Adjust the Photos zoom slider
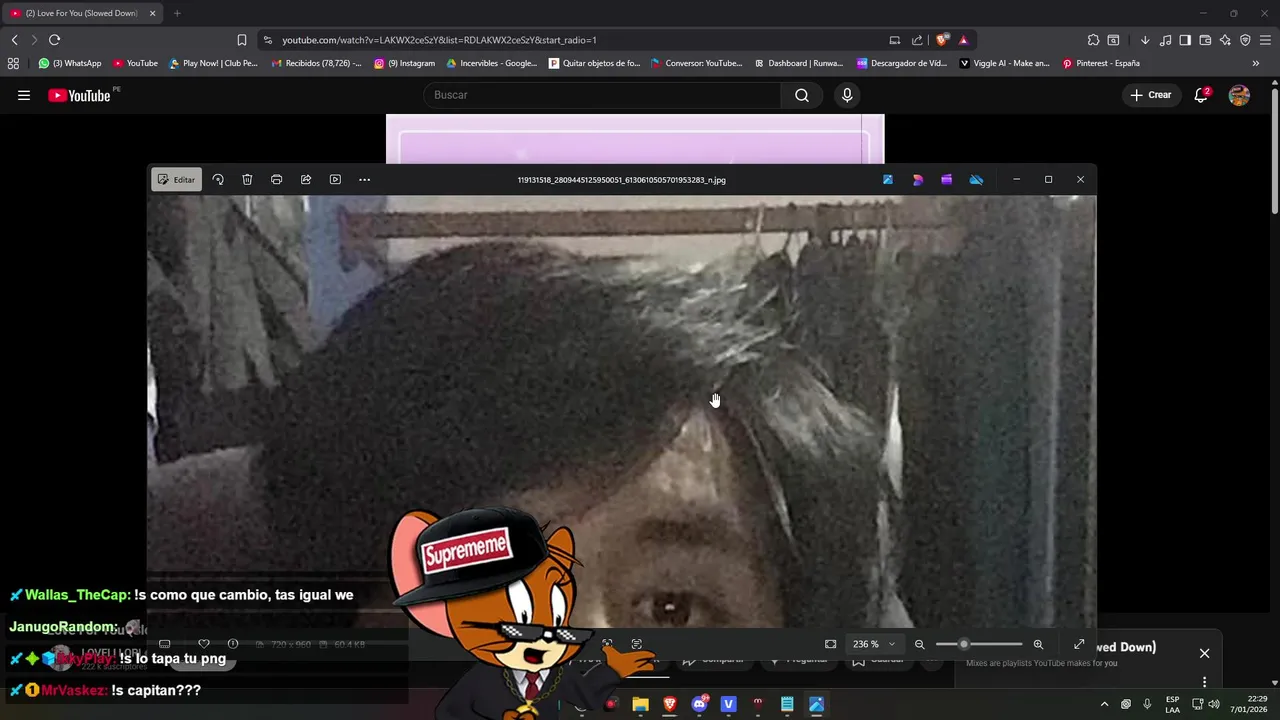Screen dimensions: 1280x720 point(979,644)
